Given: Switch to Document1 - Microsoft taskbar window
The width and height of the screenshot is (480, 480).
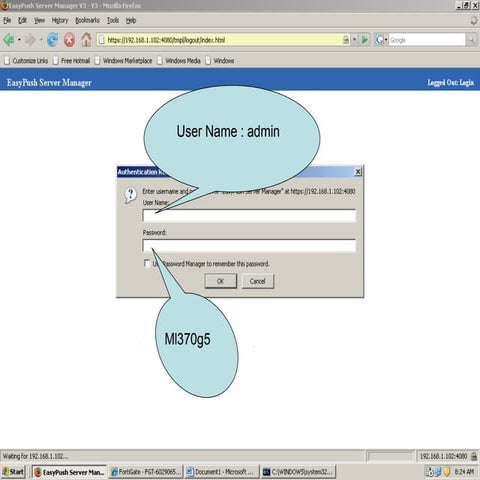Looking at the screenshot, I should click(x=222, y=472).
